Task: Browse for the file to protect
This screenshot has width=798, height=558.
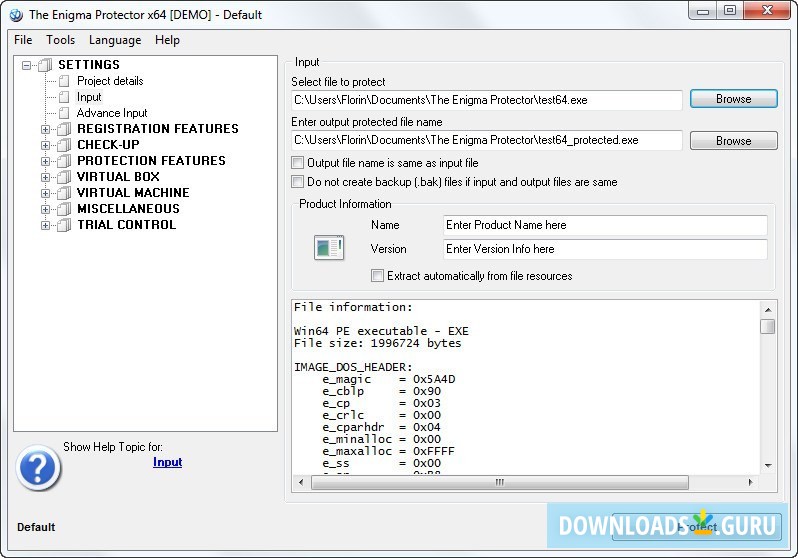Action: click(733, 99)
